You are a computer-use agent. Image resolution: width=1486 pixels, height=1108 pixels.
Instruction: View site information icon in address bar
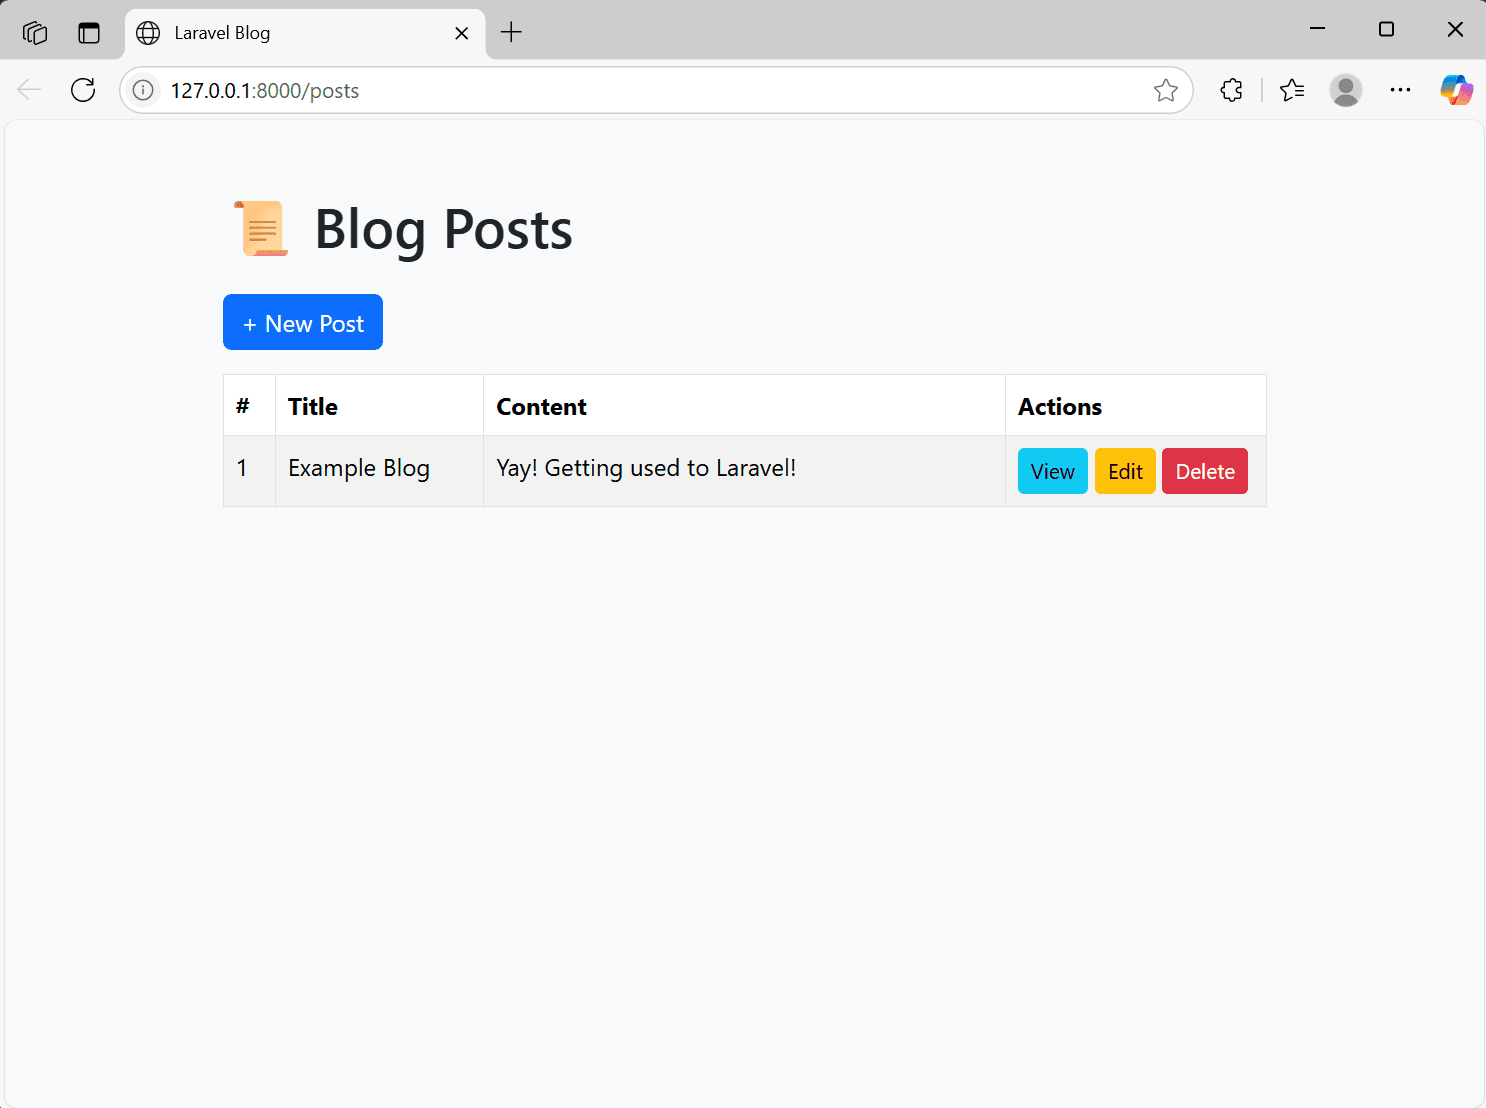coord(144,90)
